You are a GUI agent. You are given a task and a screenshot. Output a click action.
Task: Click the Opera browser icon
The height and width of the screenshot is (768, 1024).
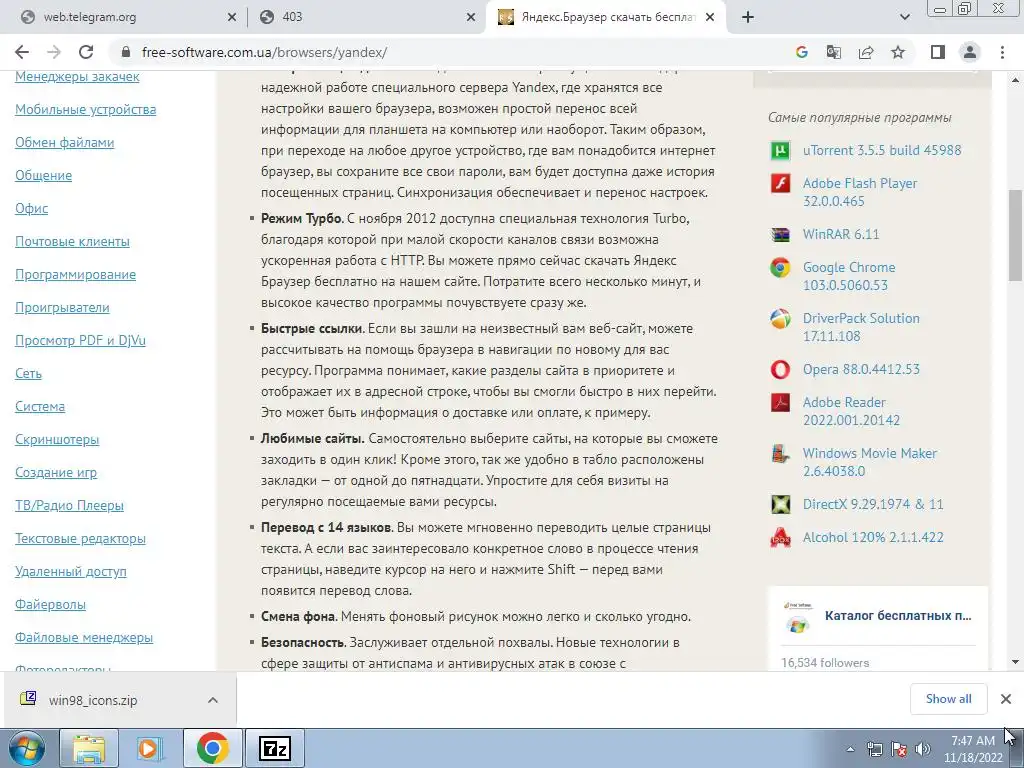[x=780, y=370]
